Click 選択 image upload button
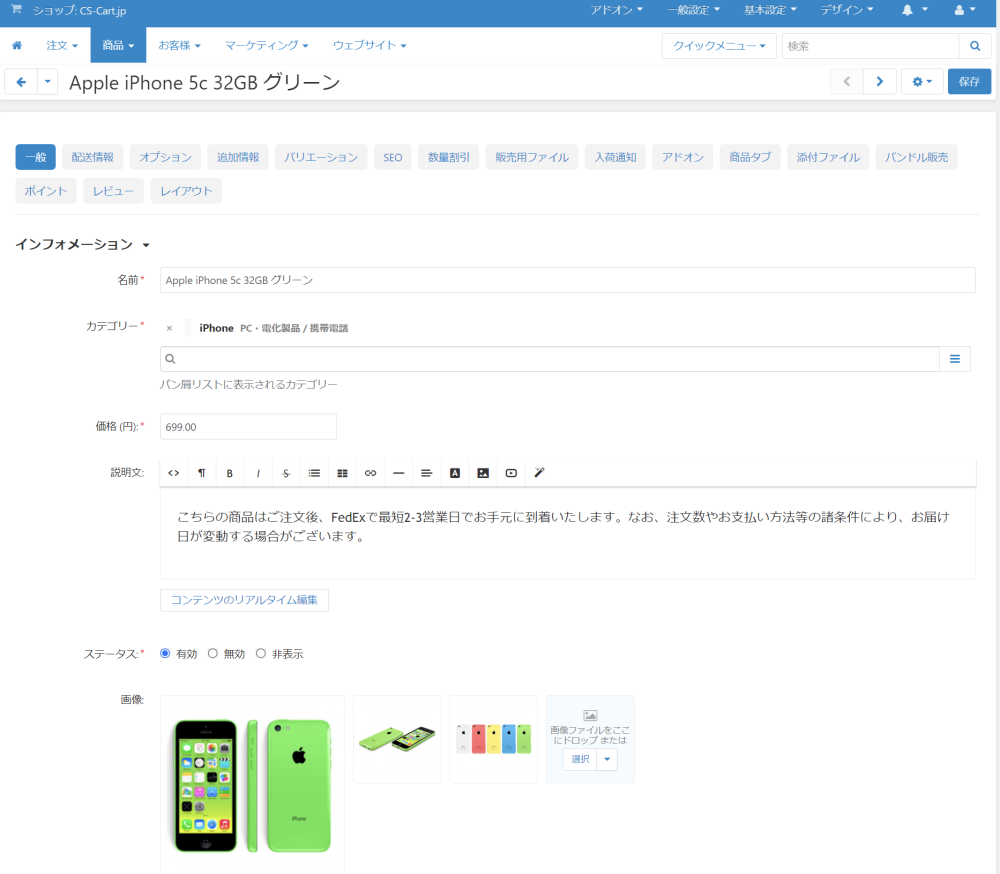1000x874 pixels. pos(580,759)
